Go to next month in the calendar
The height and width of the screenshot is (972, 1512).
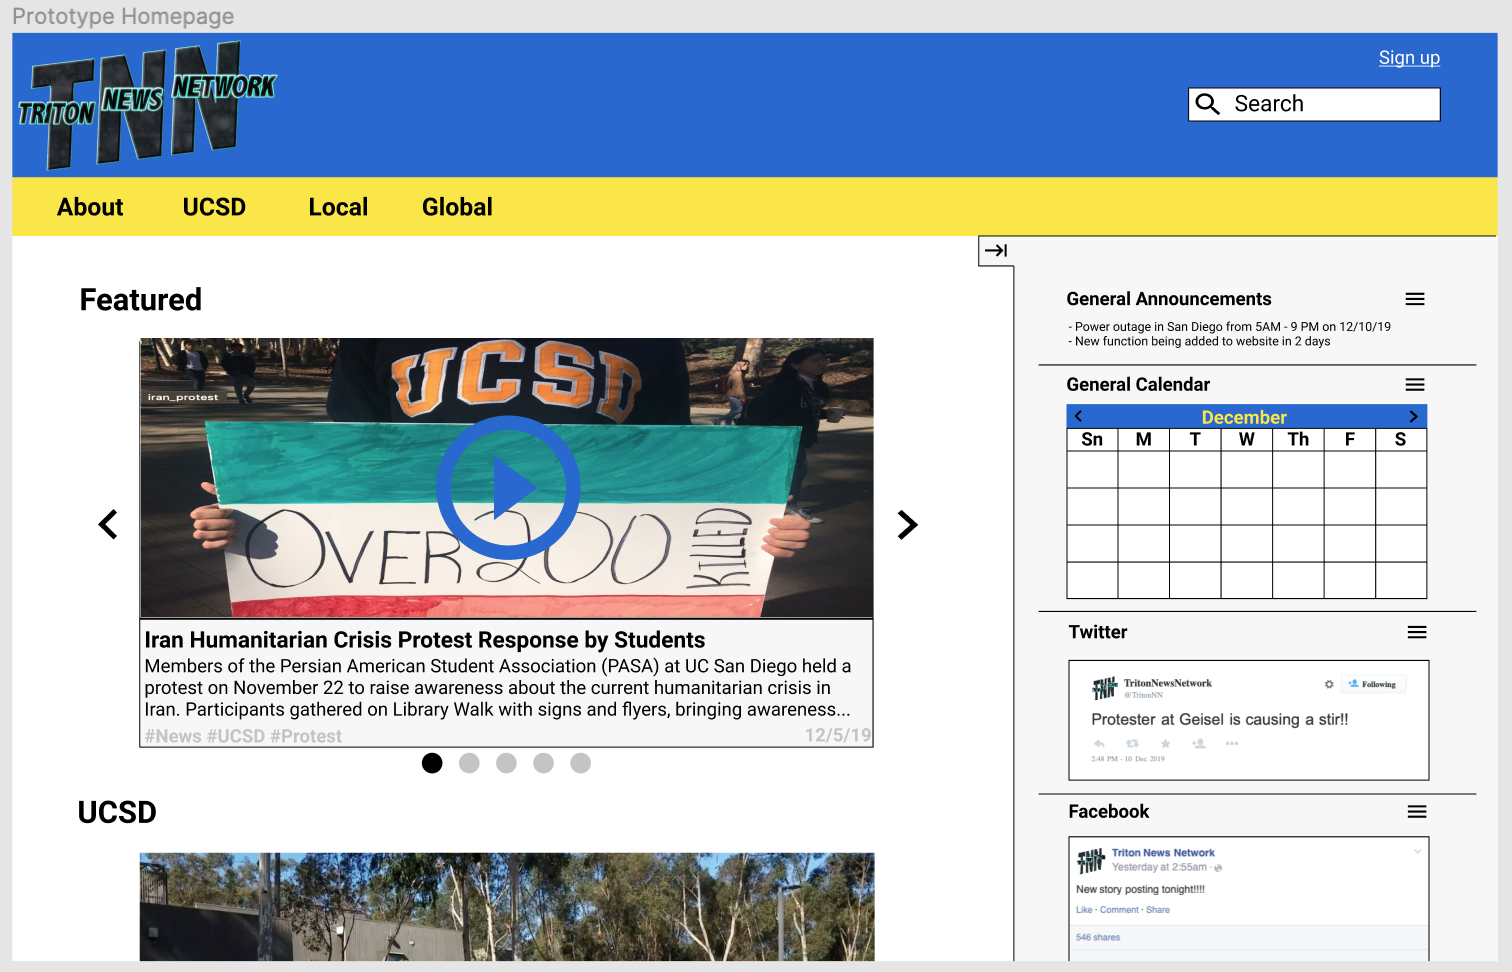click(1413, 416)
